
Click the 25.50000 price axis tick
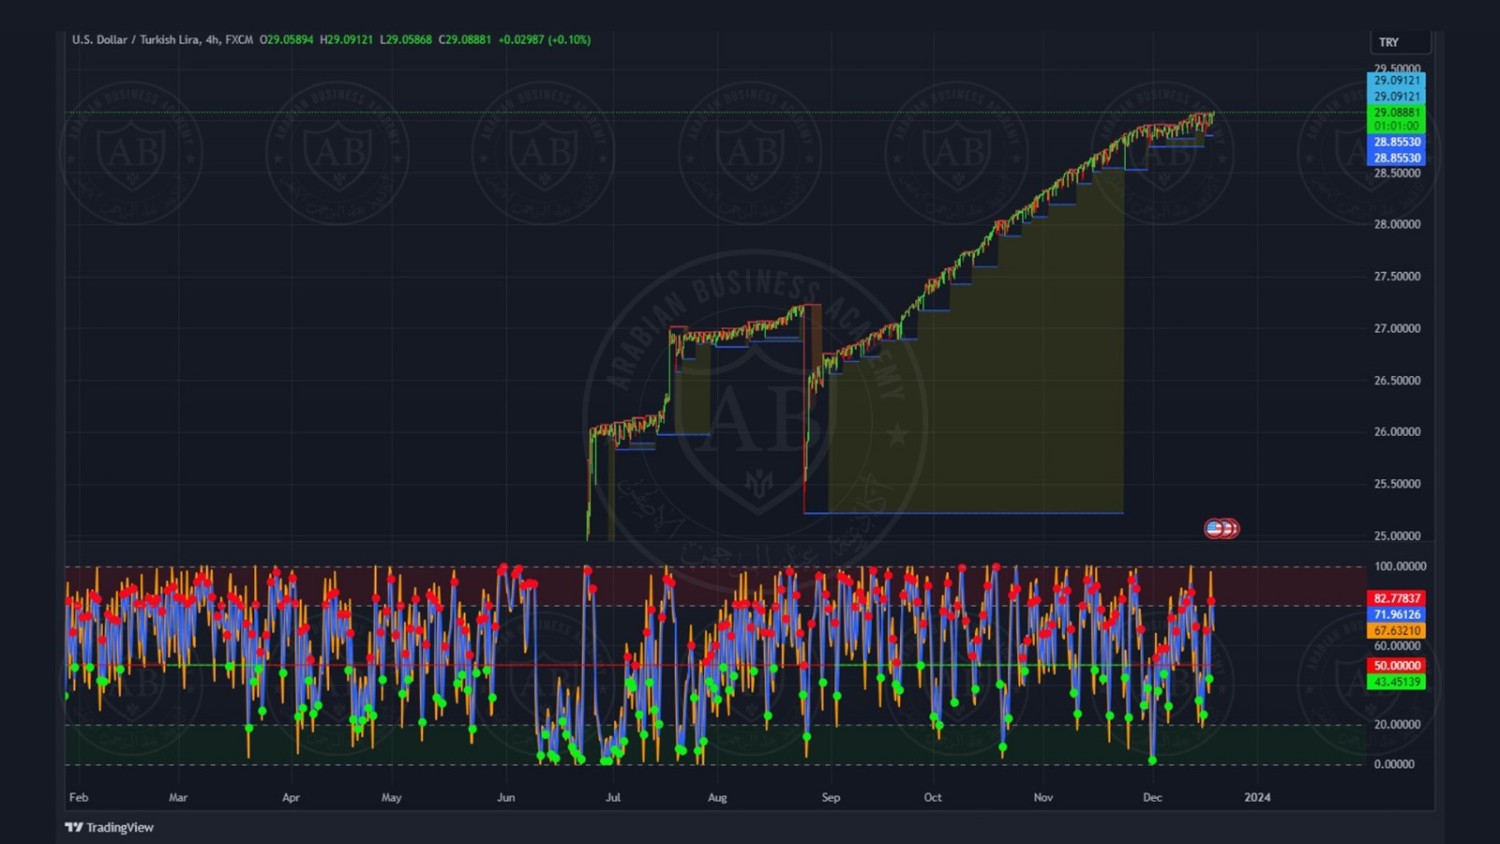point(1397,484)
